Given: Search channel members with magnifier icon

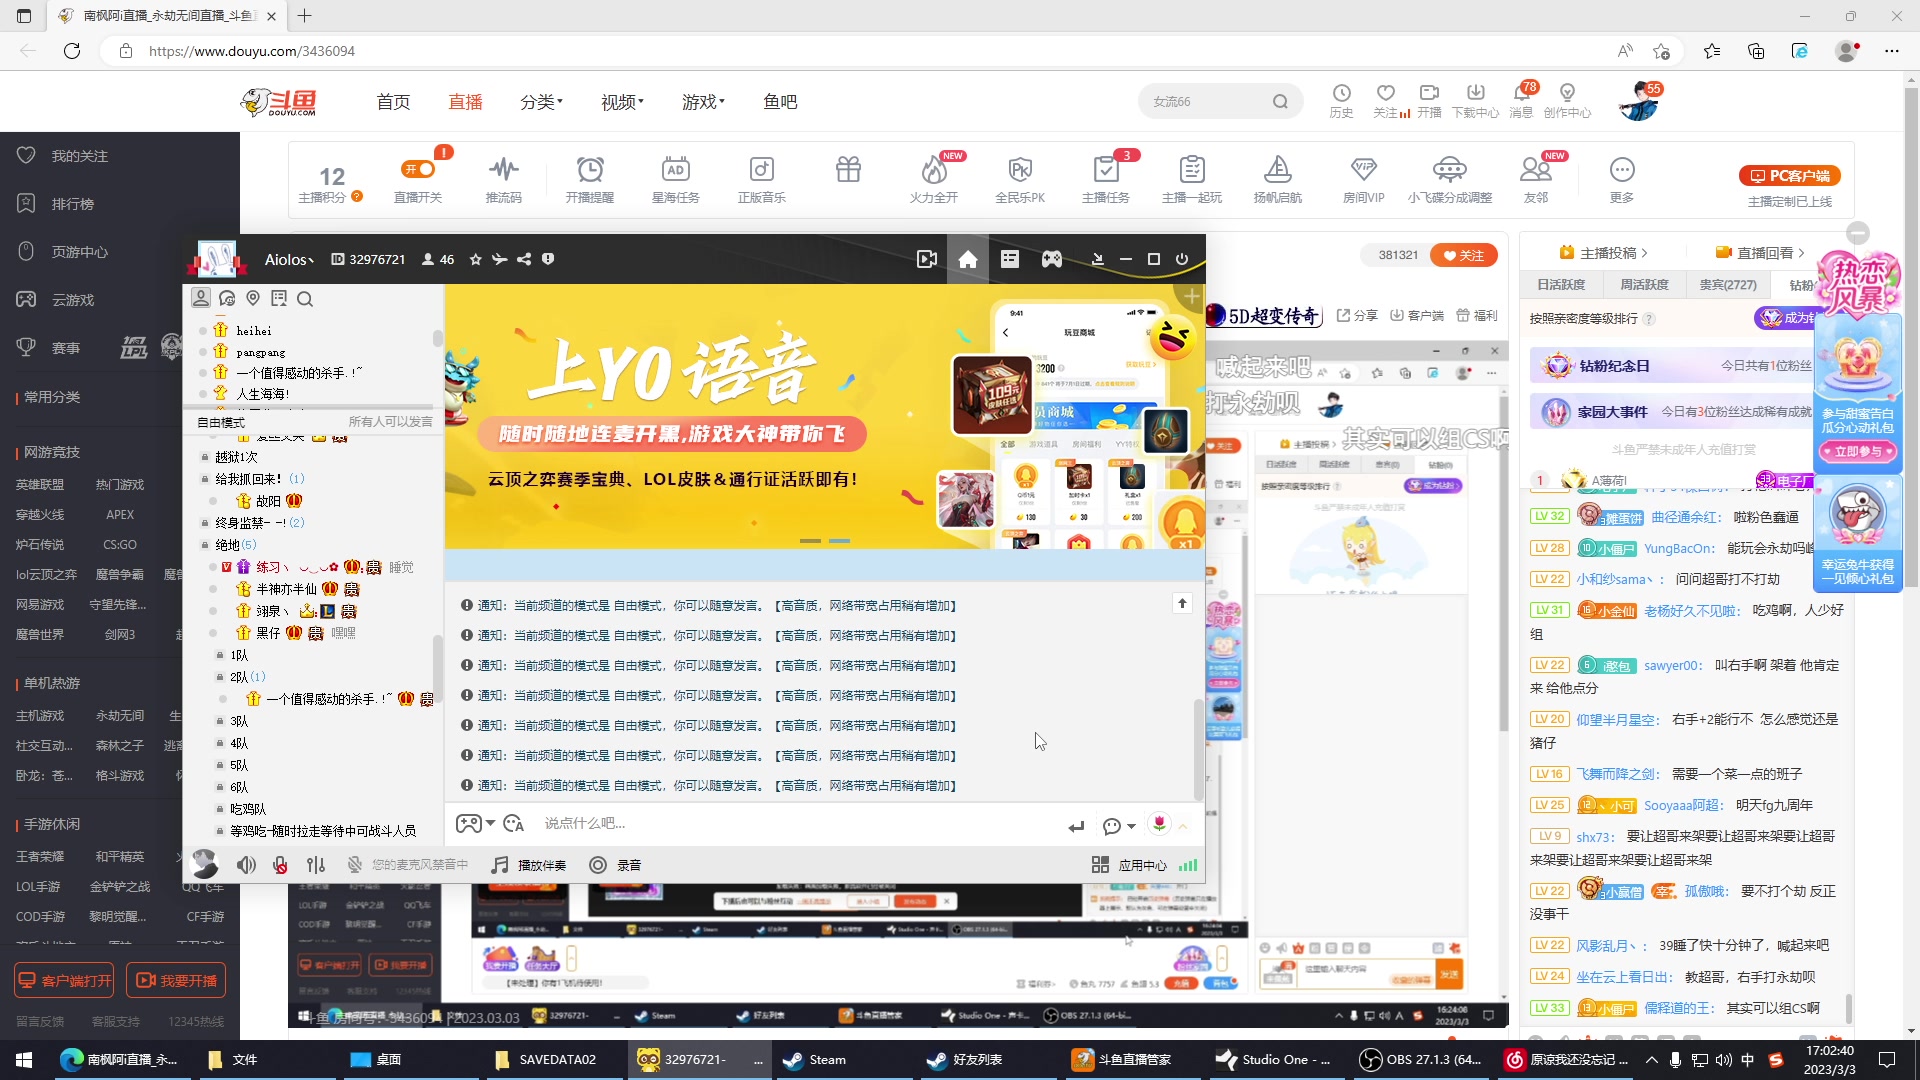Looking at the screenshot, I should (x=305, y=298).
